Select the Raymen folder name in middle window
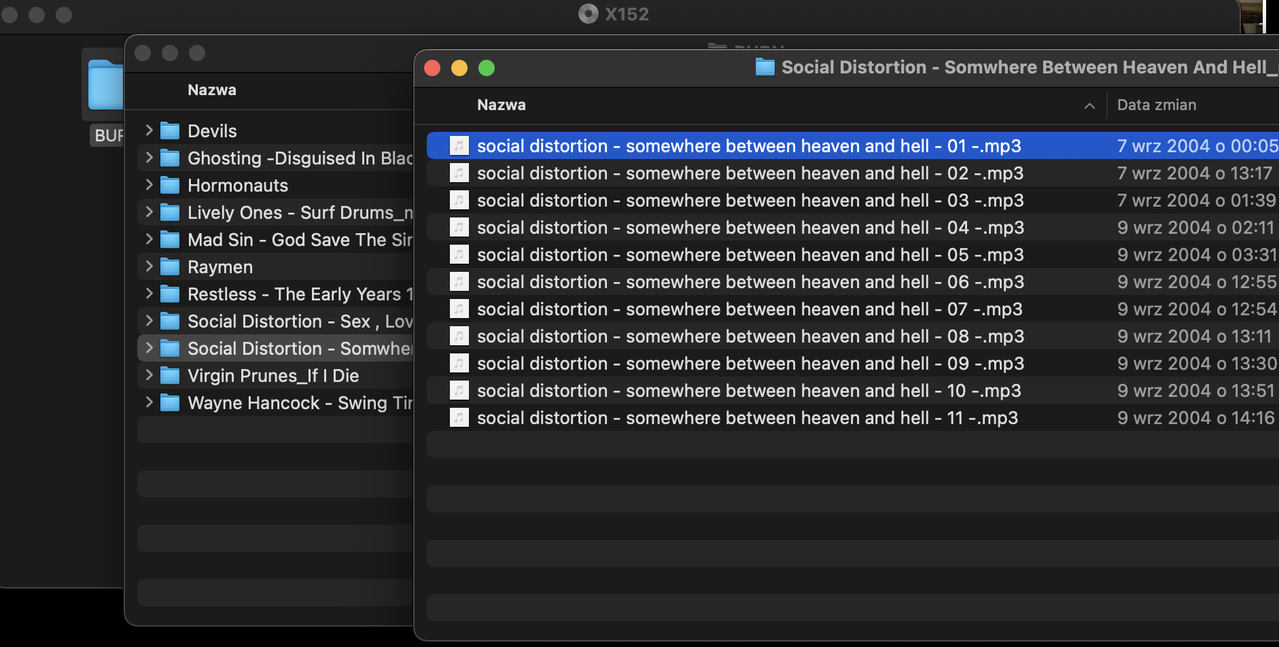 click(220, 267)
